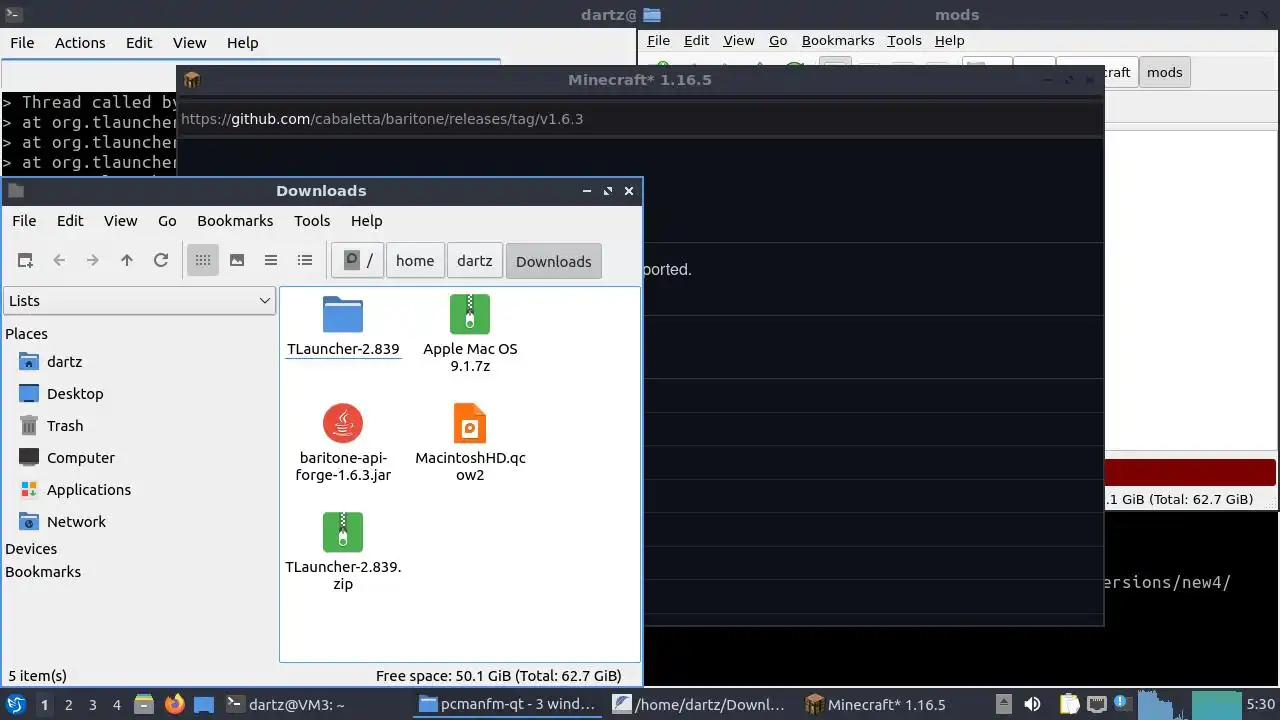Click the root "/" path button
Screen dimensions: 1280x720
point(358,261)
